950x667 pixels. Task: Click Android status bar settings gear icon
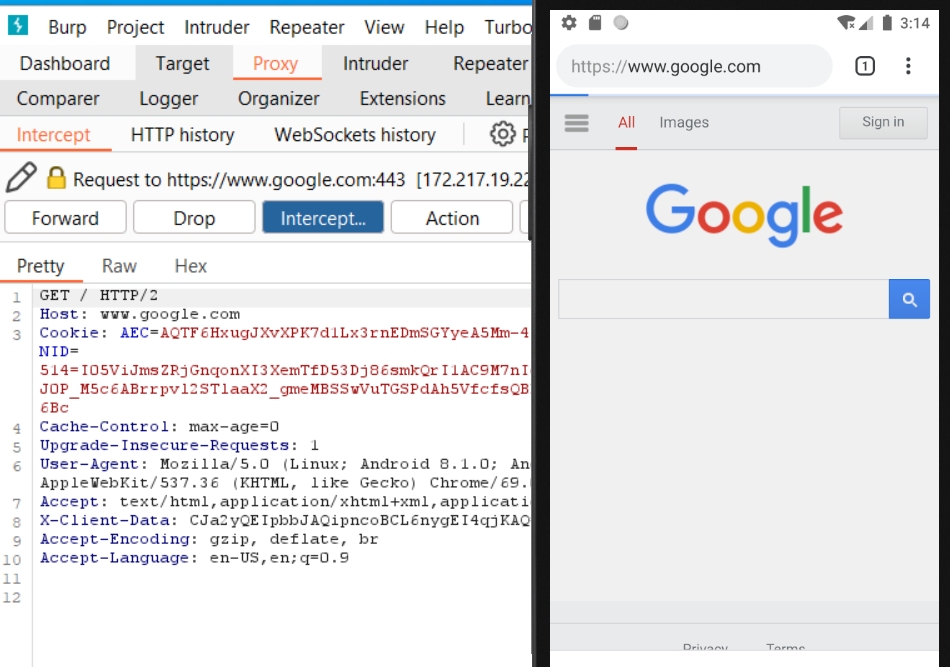pos(569,22)
